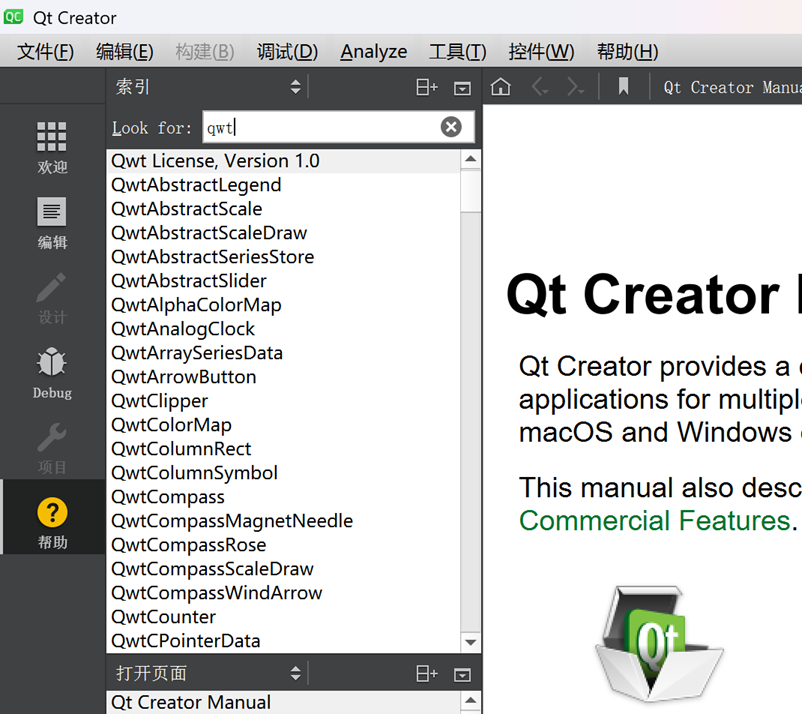Go forward with the next arrow
Viewport: 802px width, 714px height.
coord(575,87)
